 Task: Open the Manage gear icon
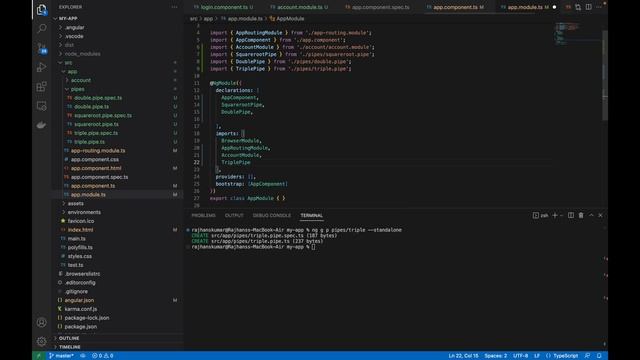42,341
